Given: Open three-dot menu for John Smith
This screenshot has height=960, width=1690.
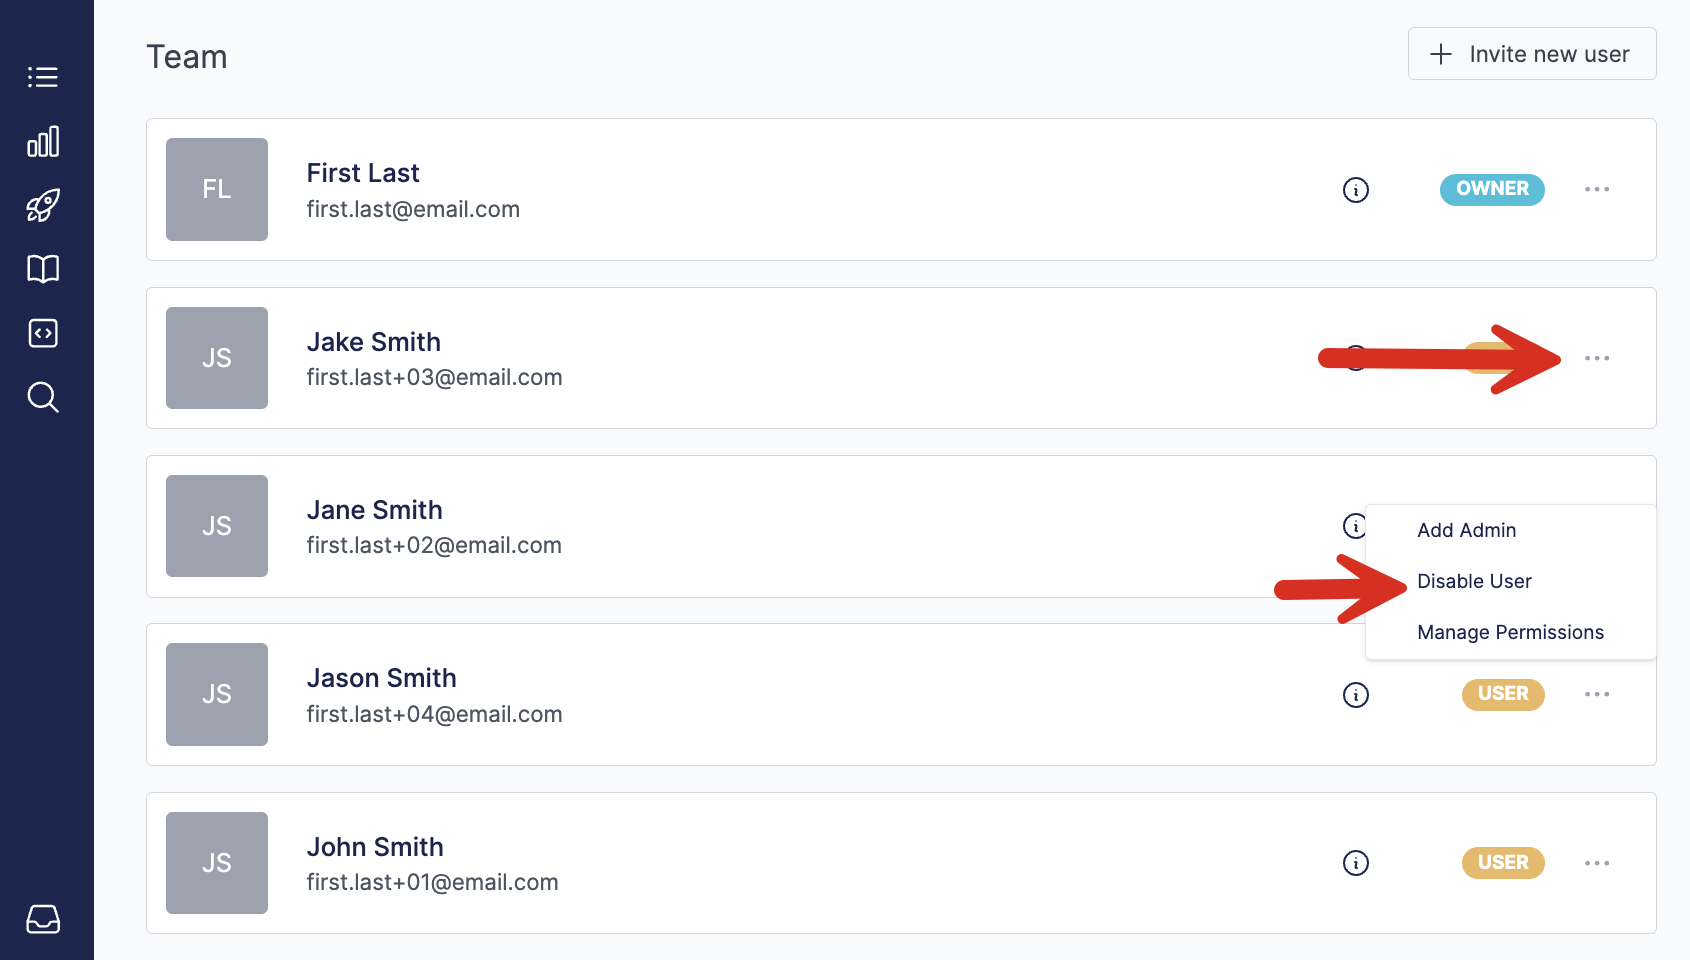Looking at the screenshot, I should click(1597, 863).
